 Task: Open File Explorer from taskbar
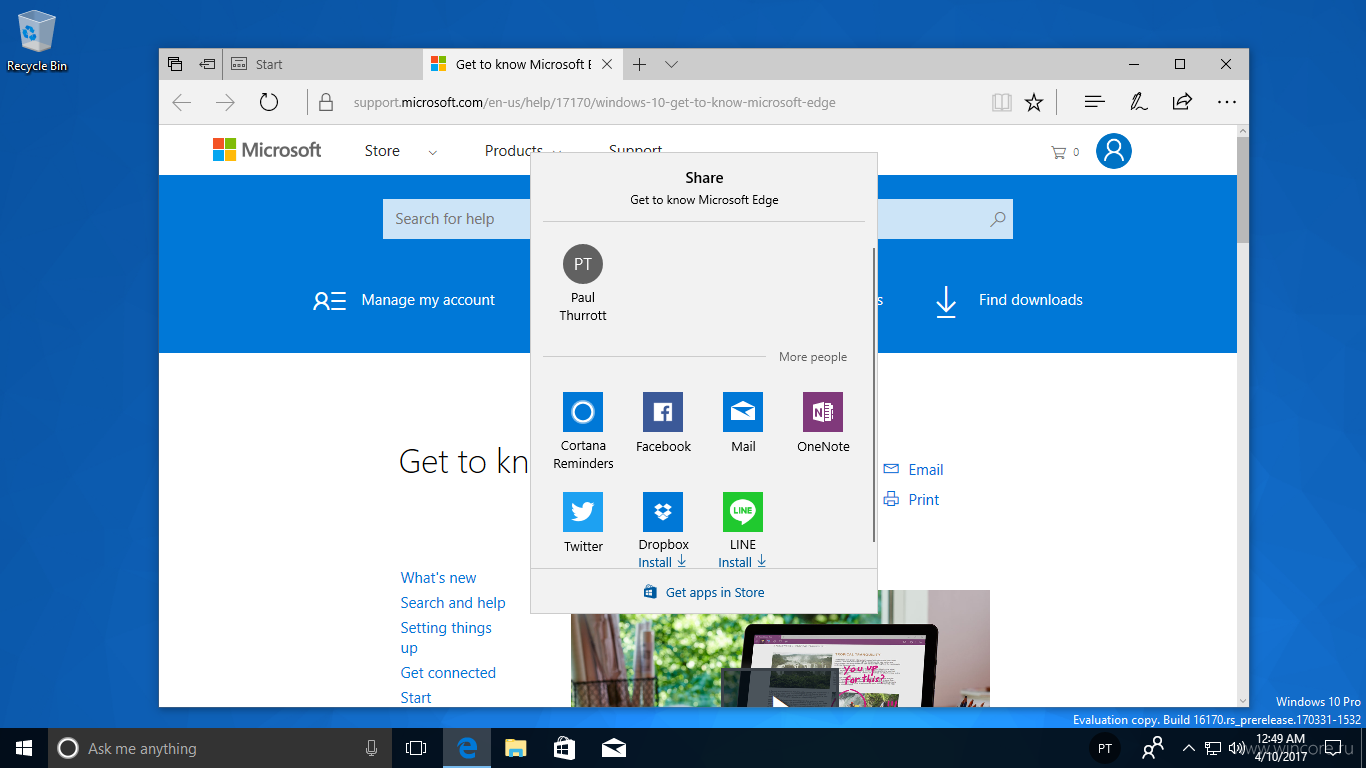(515, 748)
